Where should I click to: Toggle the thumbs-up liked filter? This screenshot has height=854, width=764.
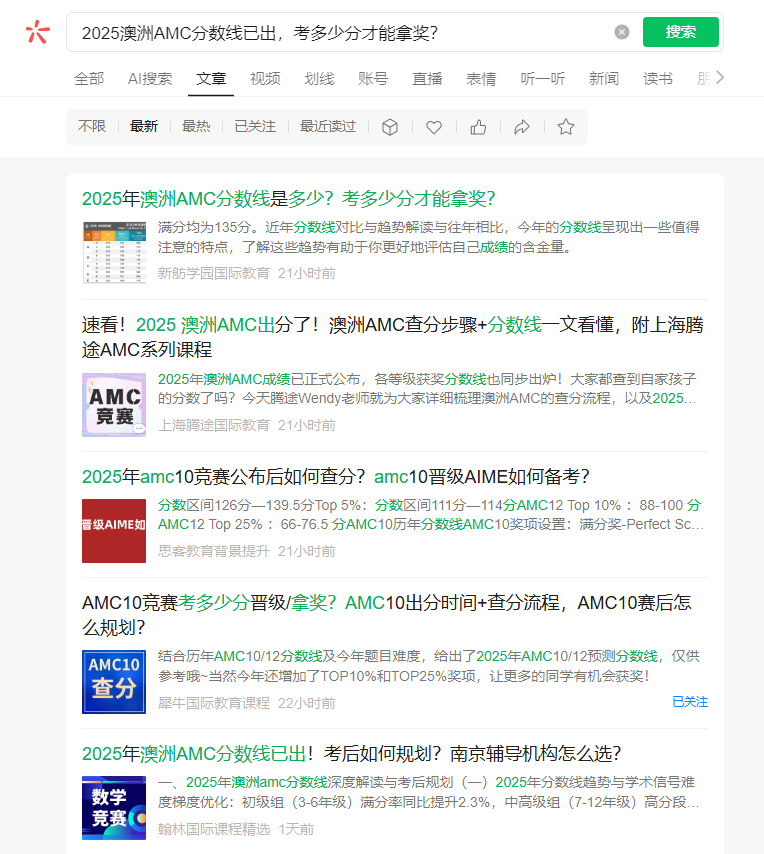click(x=478, y=127)
